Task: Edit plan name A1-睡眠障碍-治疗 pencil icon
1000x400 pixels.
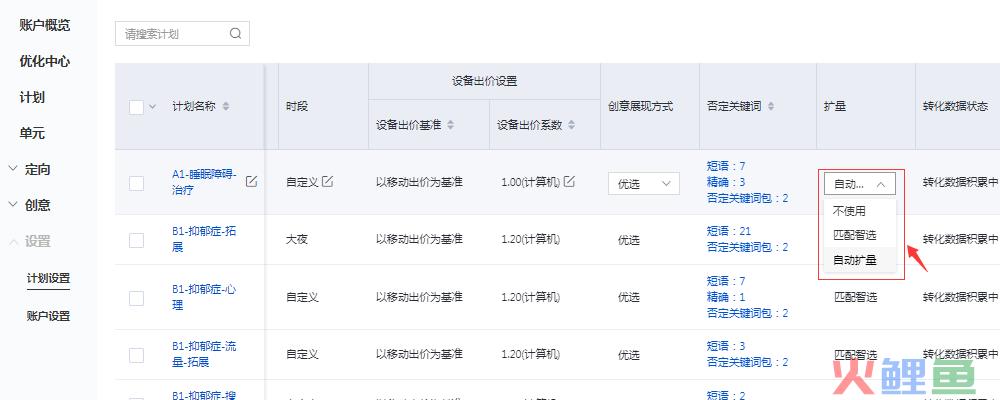Action: (x=252, y=181)
